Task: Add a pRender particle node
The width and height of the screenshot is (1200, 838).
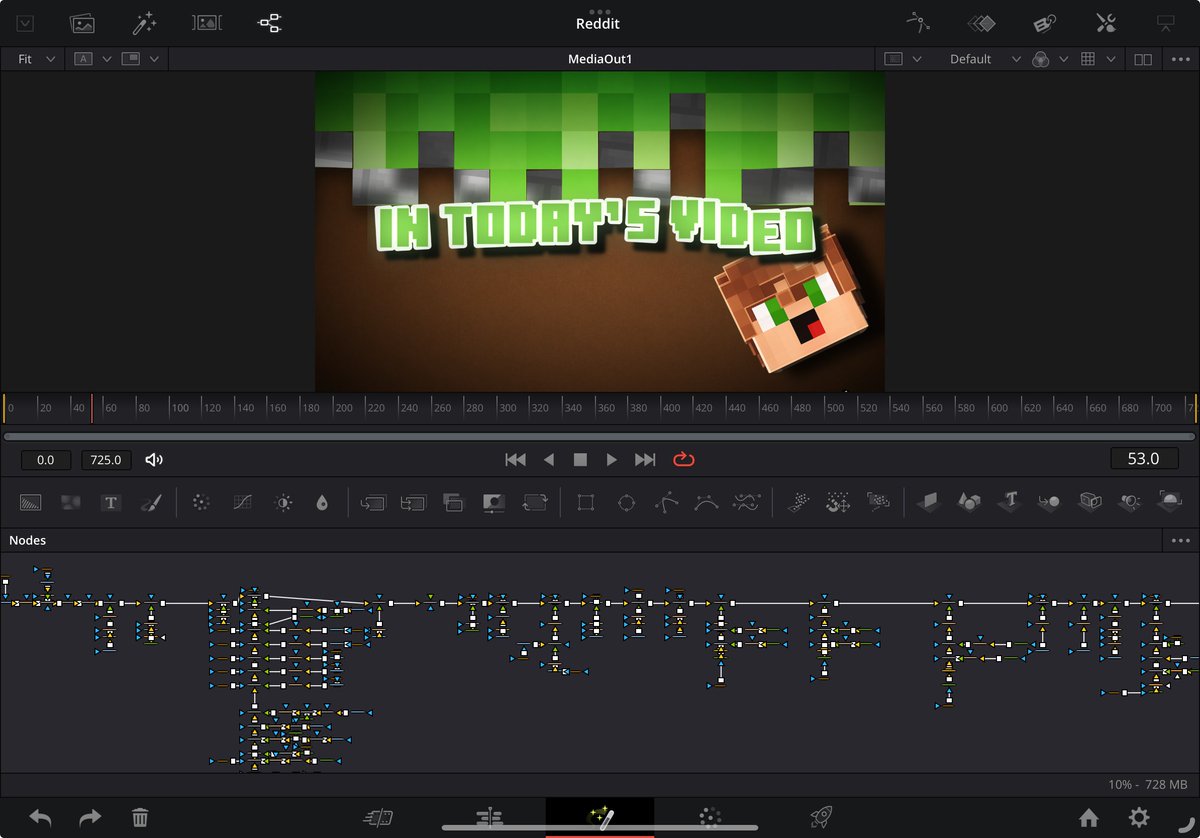Action: click(x=878, y=502)
